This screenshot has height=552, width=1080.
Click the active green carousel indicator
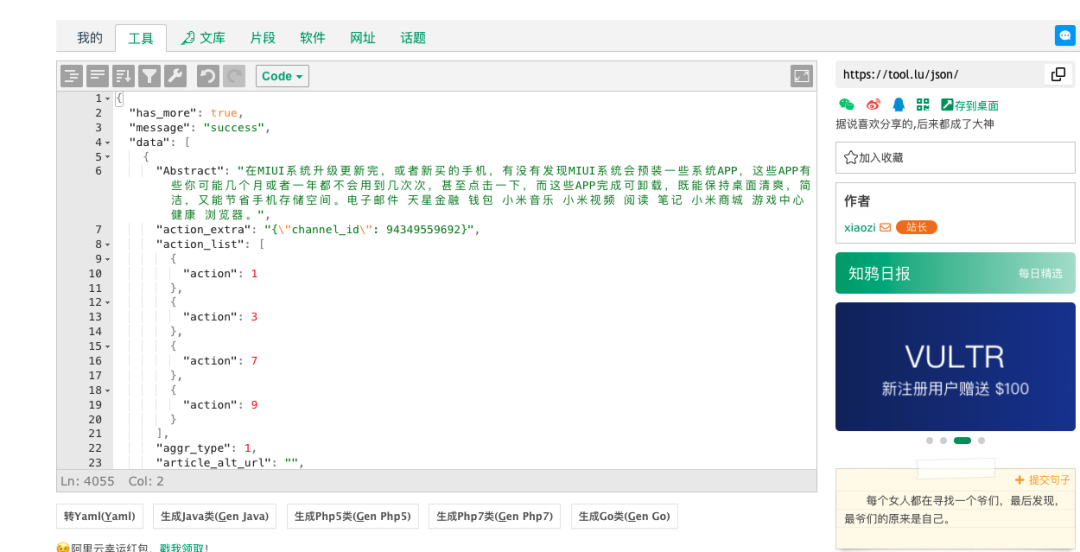coord(962,440)
